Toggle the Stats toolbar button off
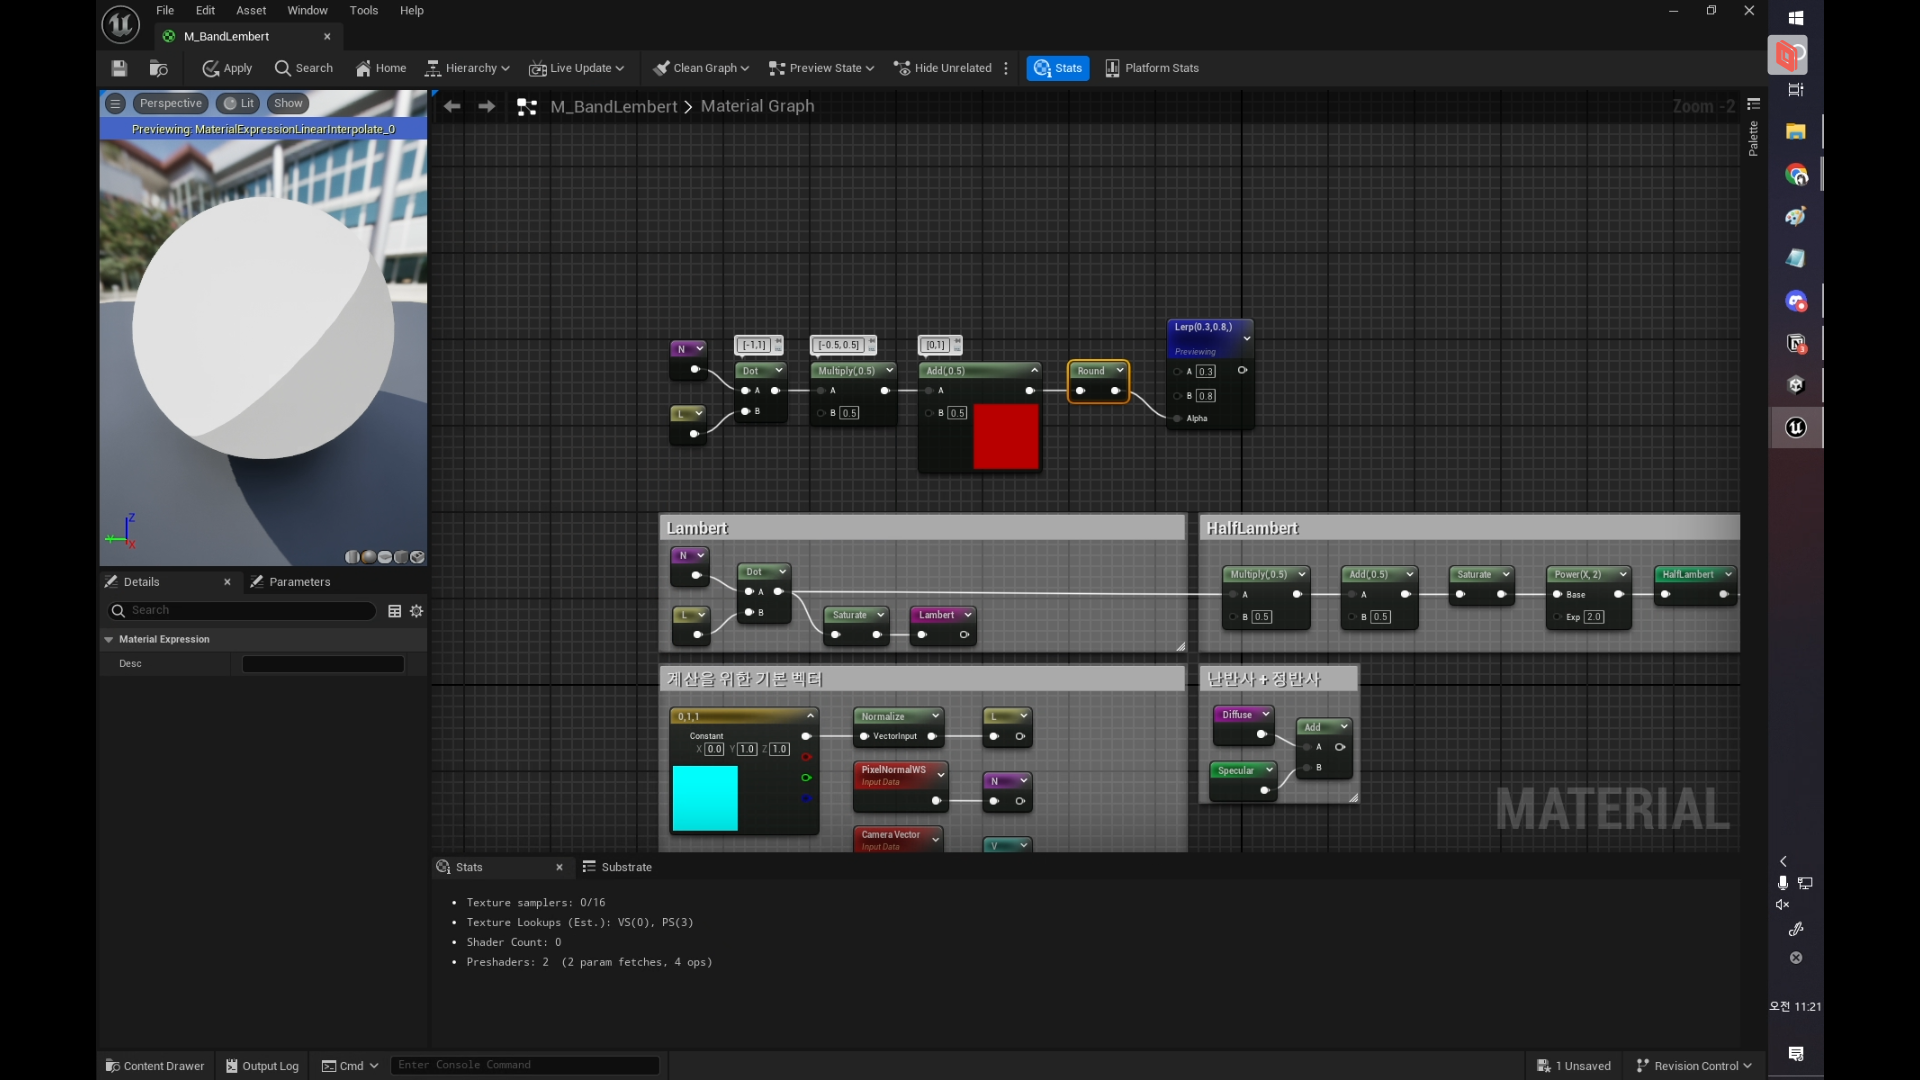 point(1058,68)
